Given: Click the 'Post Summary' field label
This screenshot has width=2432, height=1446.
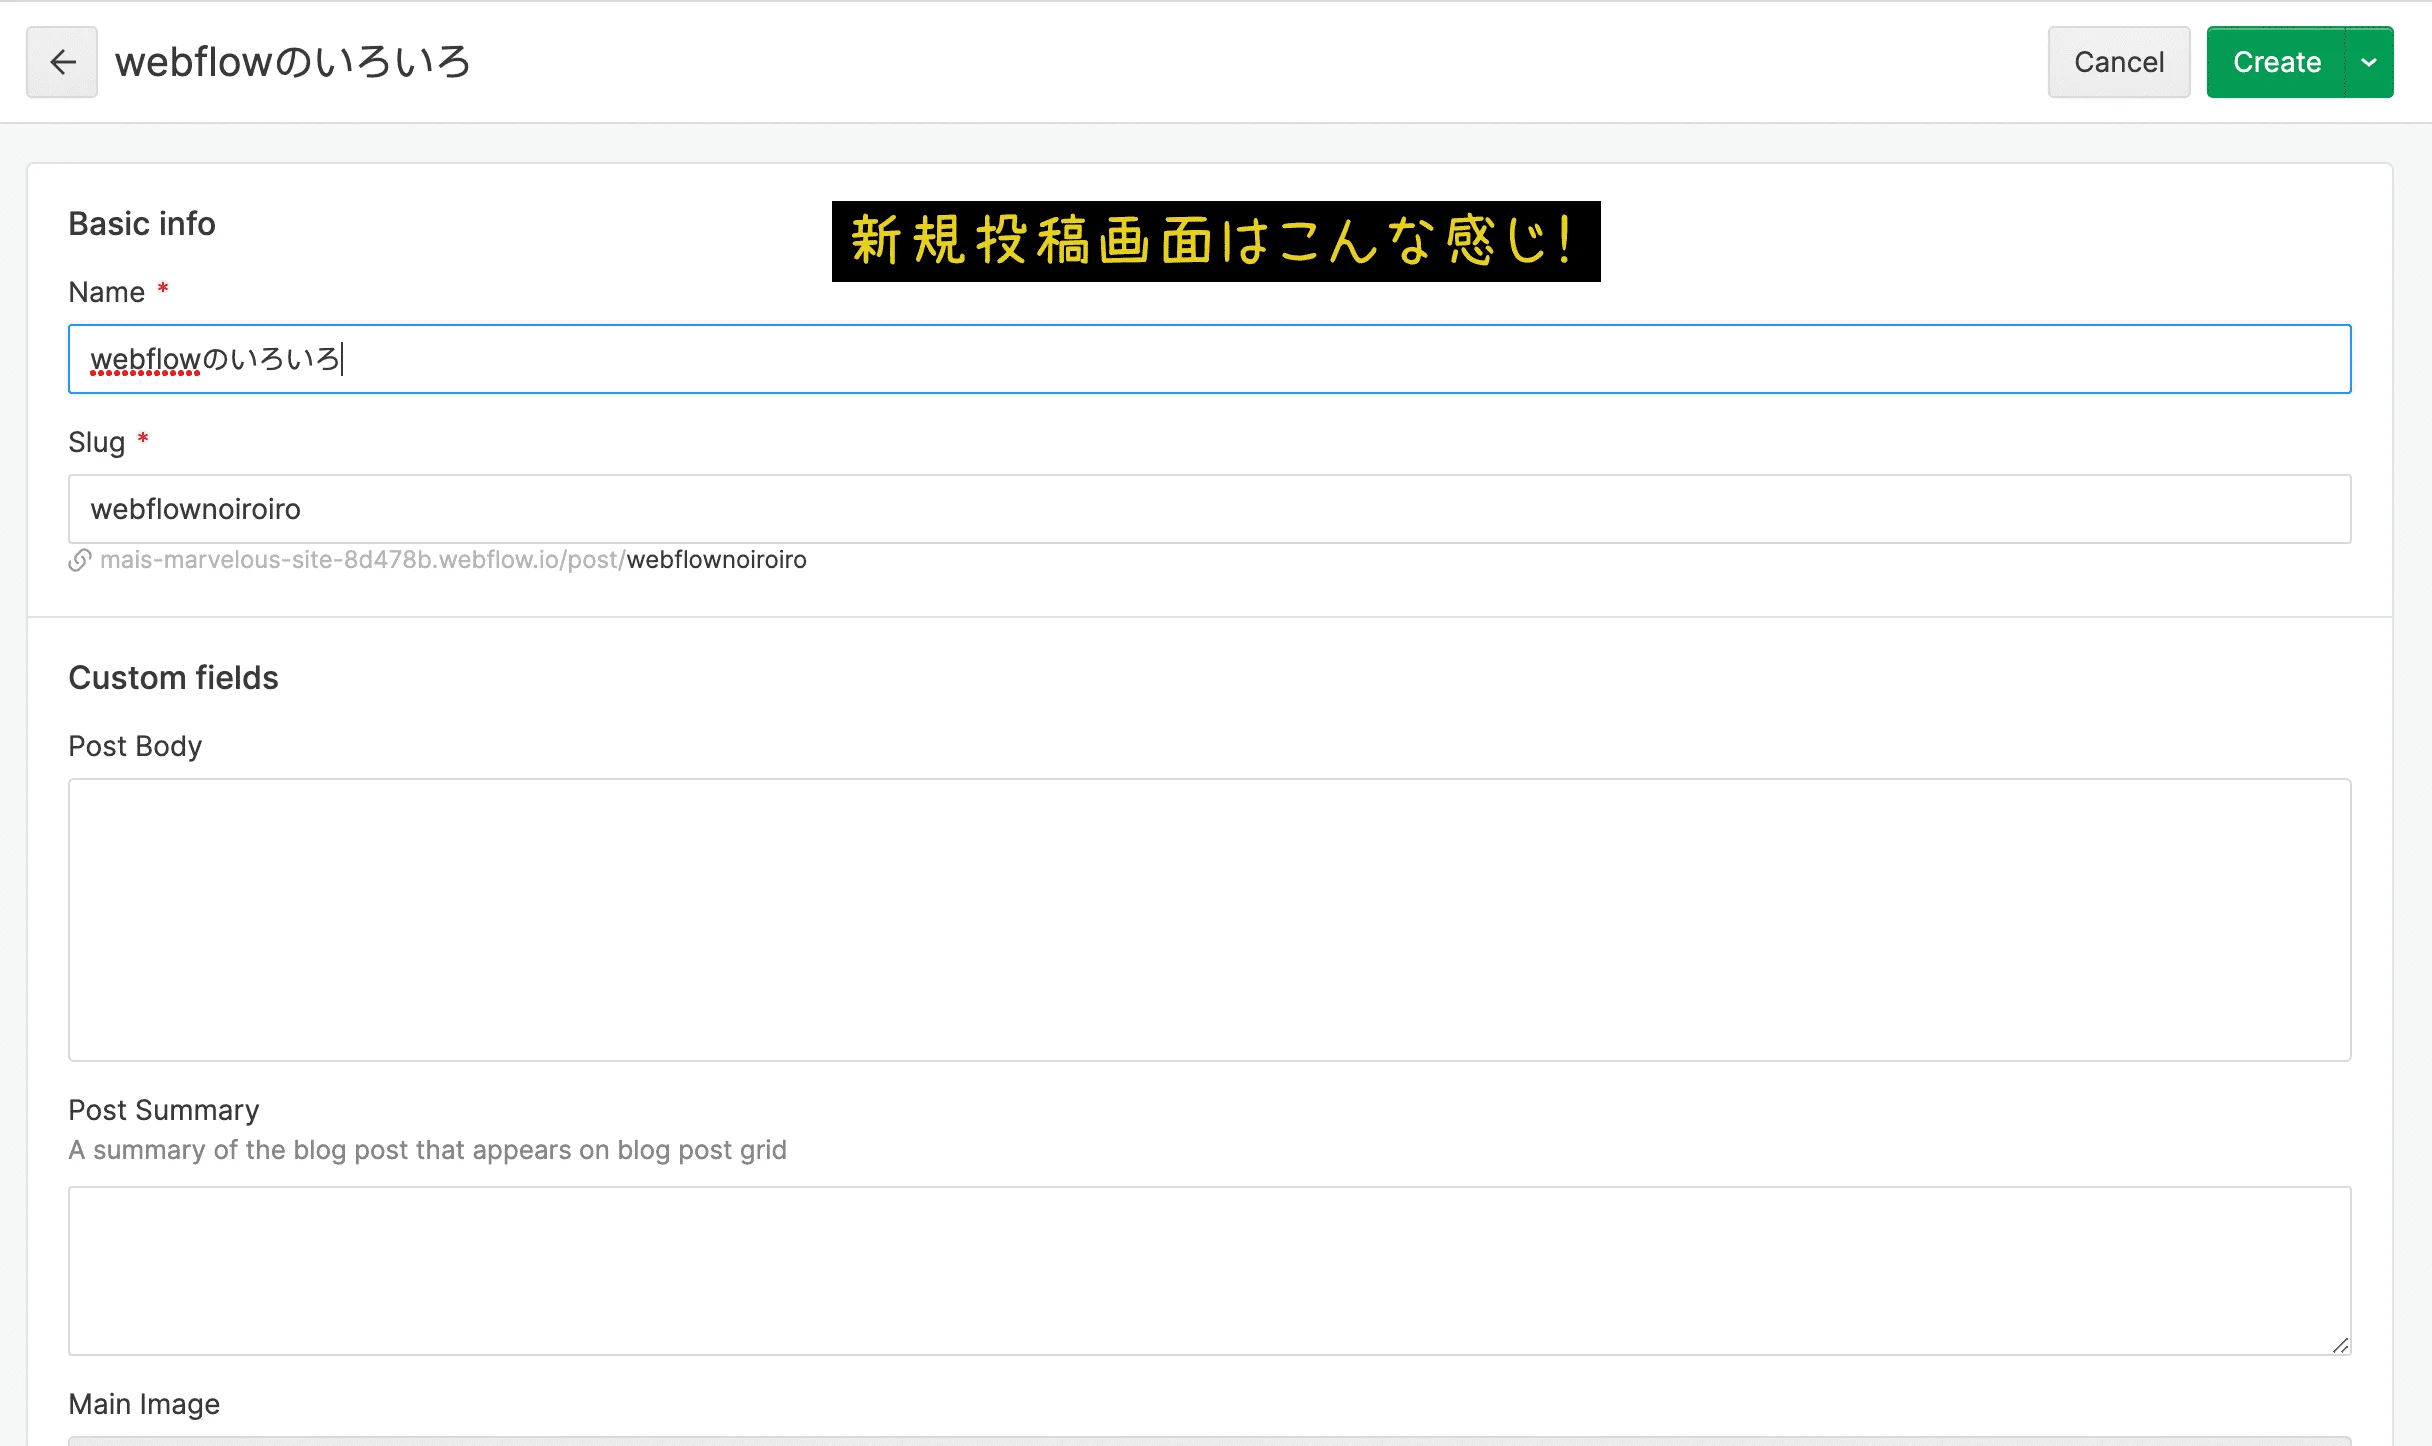Looking at the screenshot, I should pyautogui.click(x=164, y=1110).
